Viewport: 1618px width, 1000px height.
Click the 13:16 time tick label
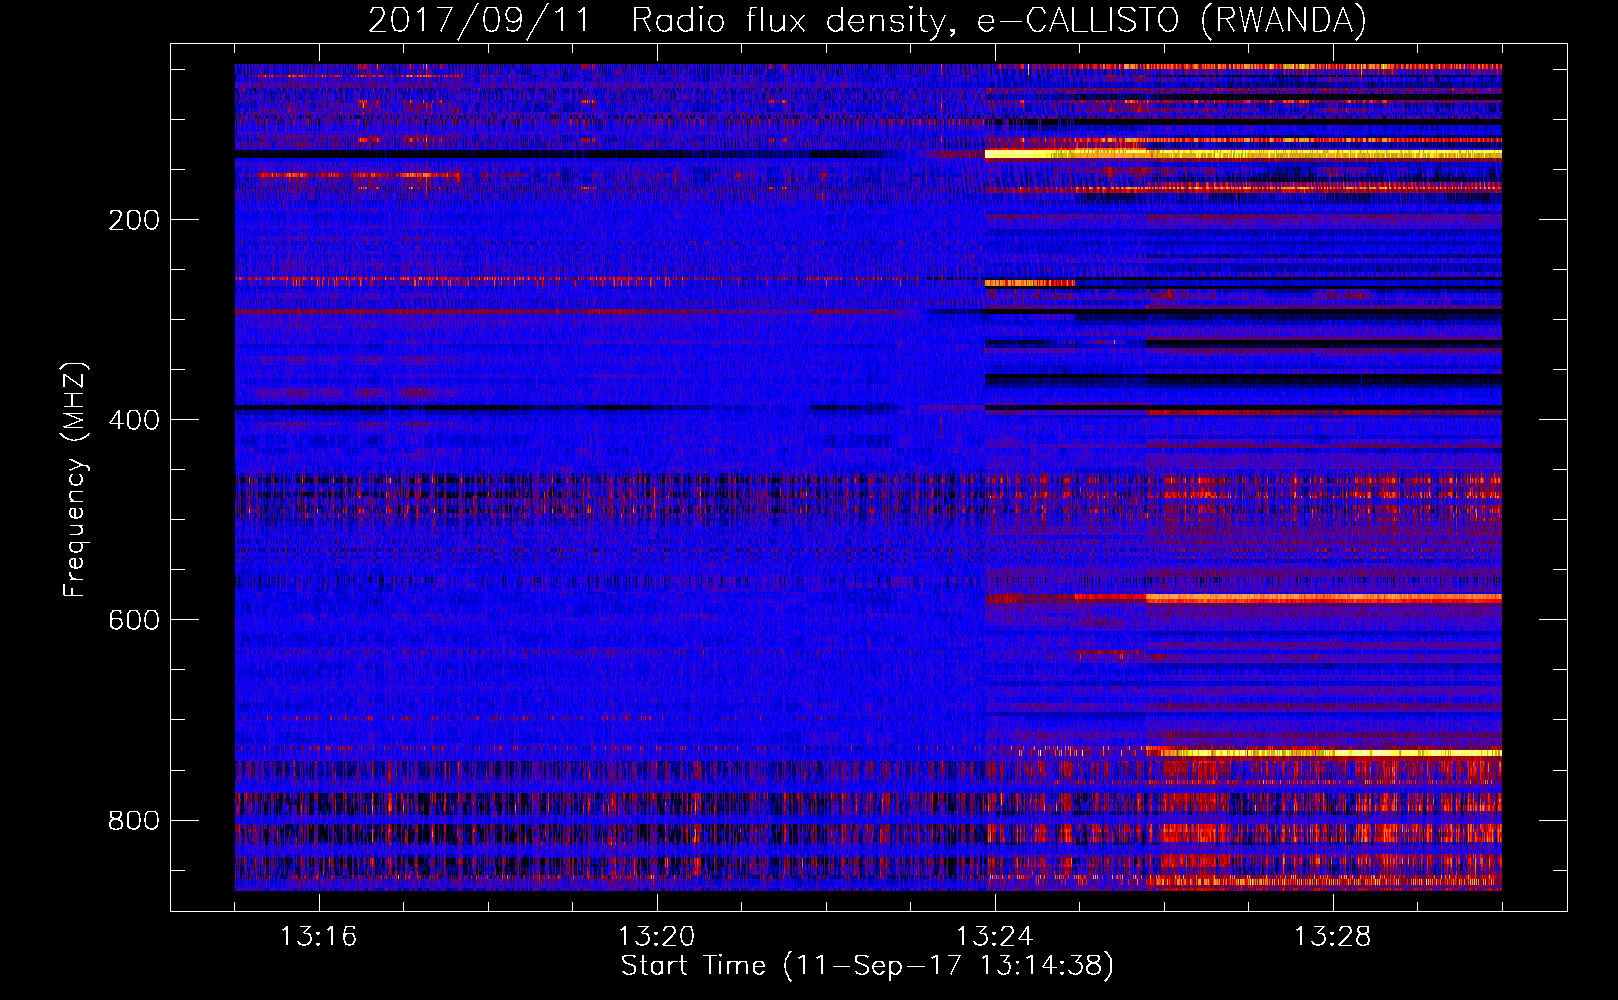click(x=318, y=937)
